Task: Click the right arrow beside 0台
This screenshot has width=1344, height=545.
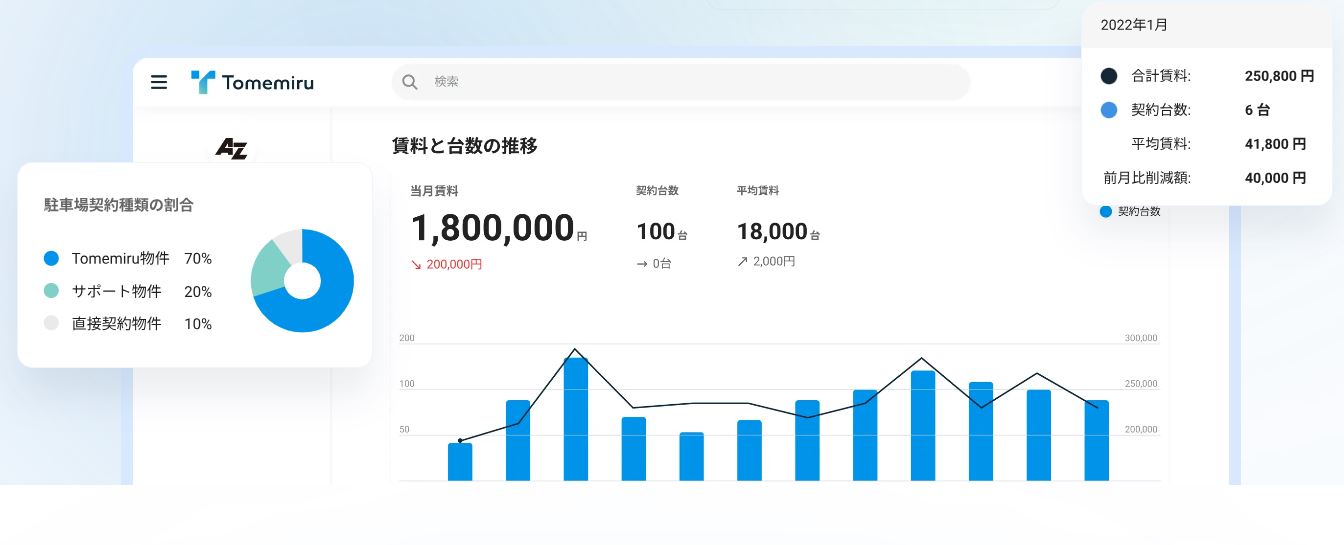Action: 642,264
